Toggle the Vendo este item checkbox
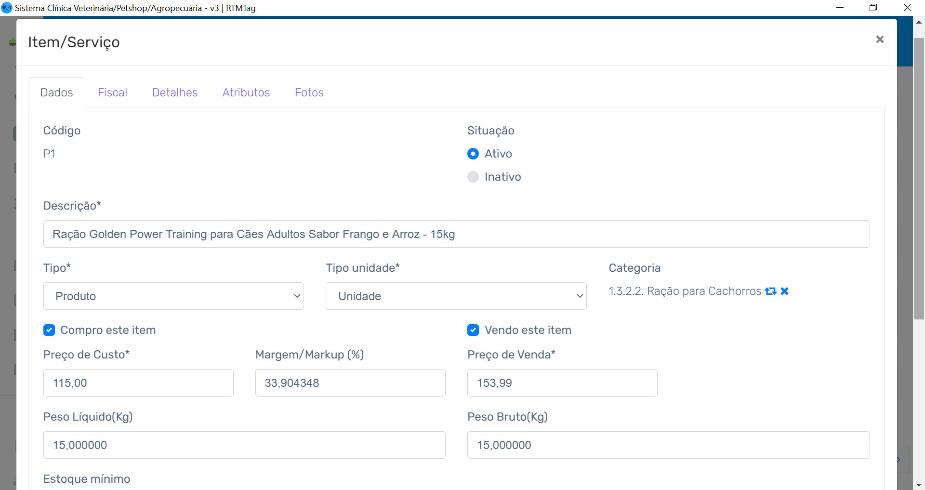Screen dimensions: 925x490 pos(473,330)
